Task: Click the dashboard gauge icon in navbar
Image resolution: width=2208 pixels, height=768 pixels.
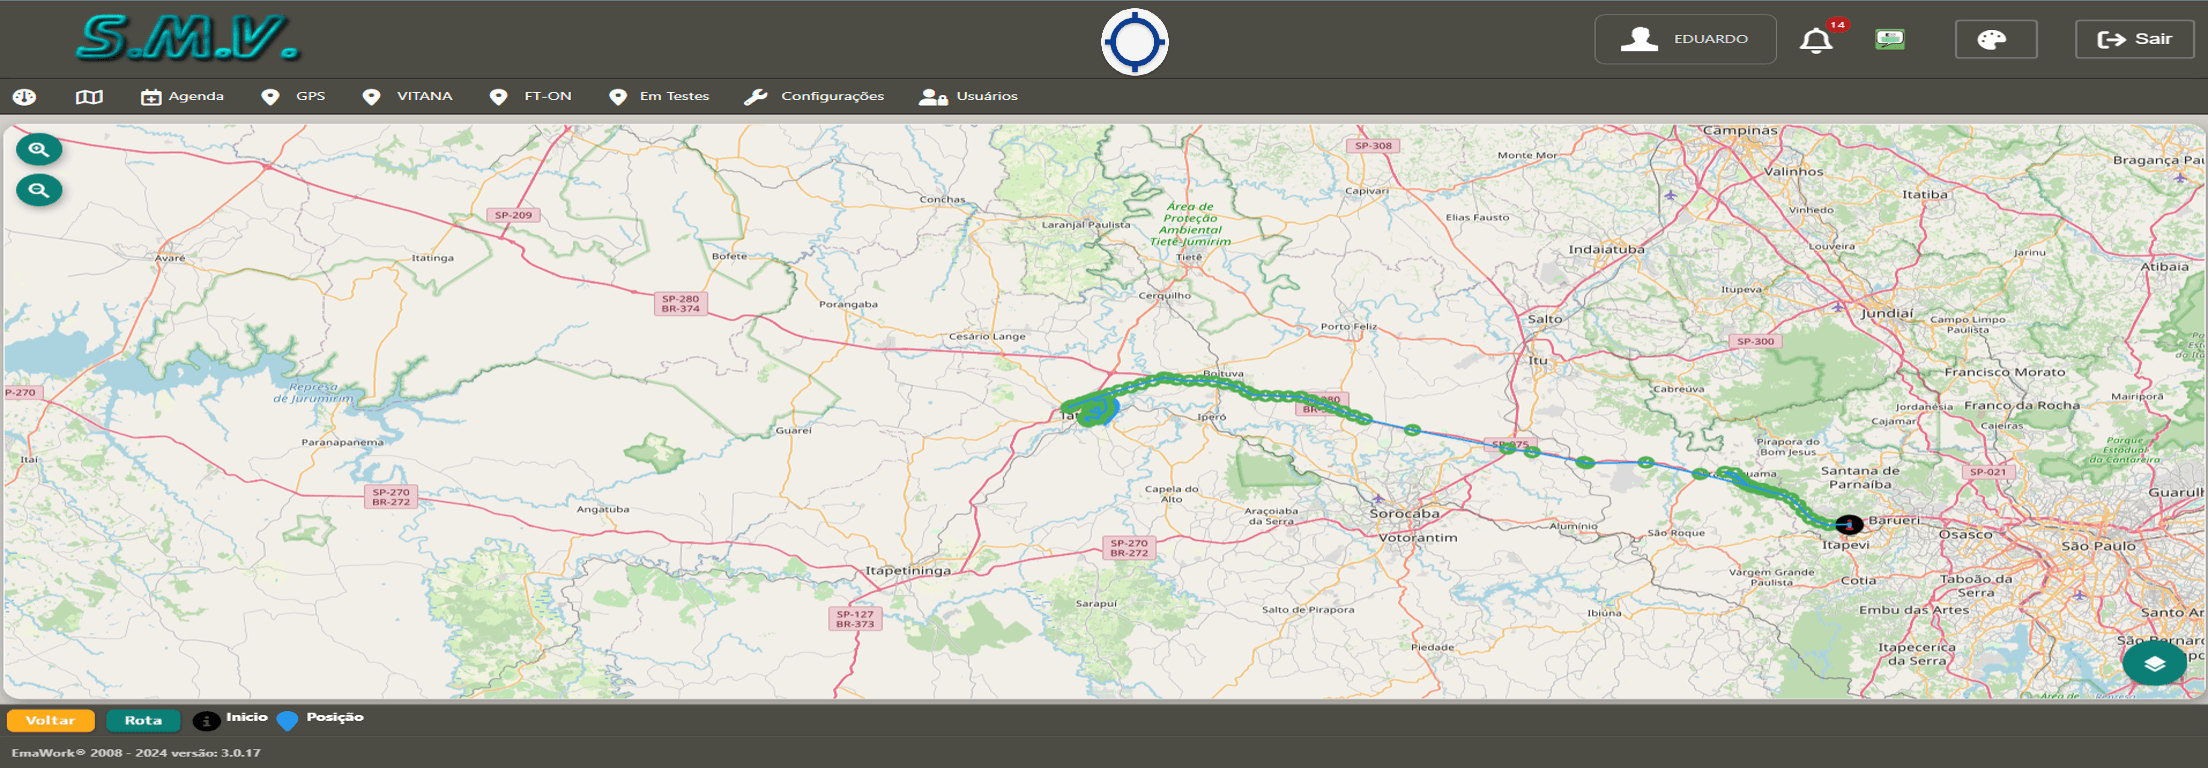Action: 24,97
